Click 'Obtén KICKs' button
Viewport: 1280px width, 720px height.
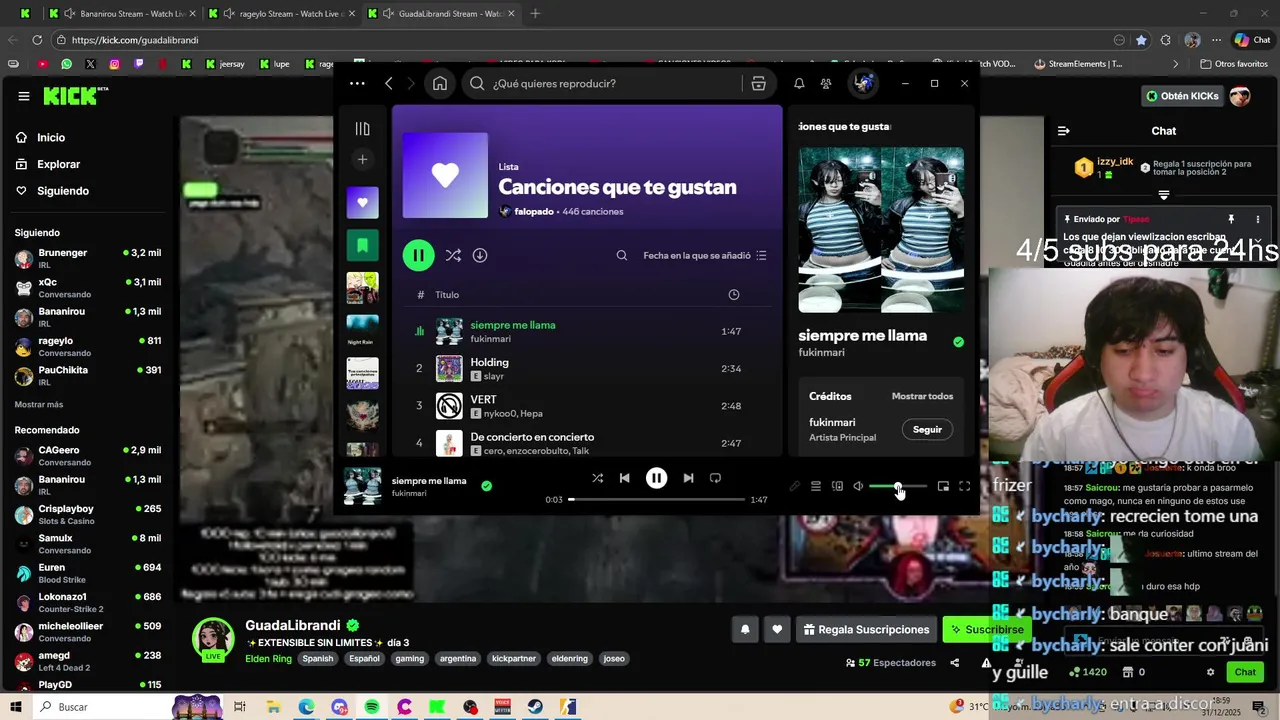pos(1182,96)
